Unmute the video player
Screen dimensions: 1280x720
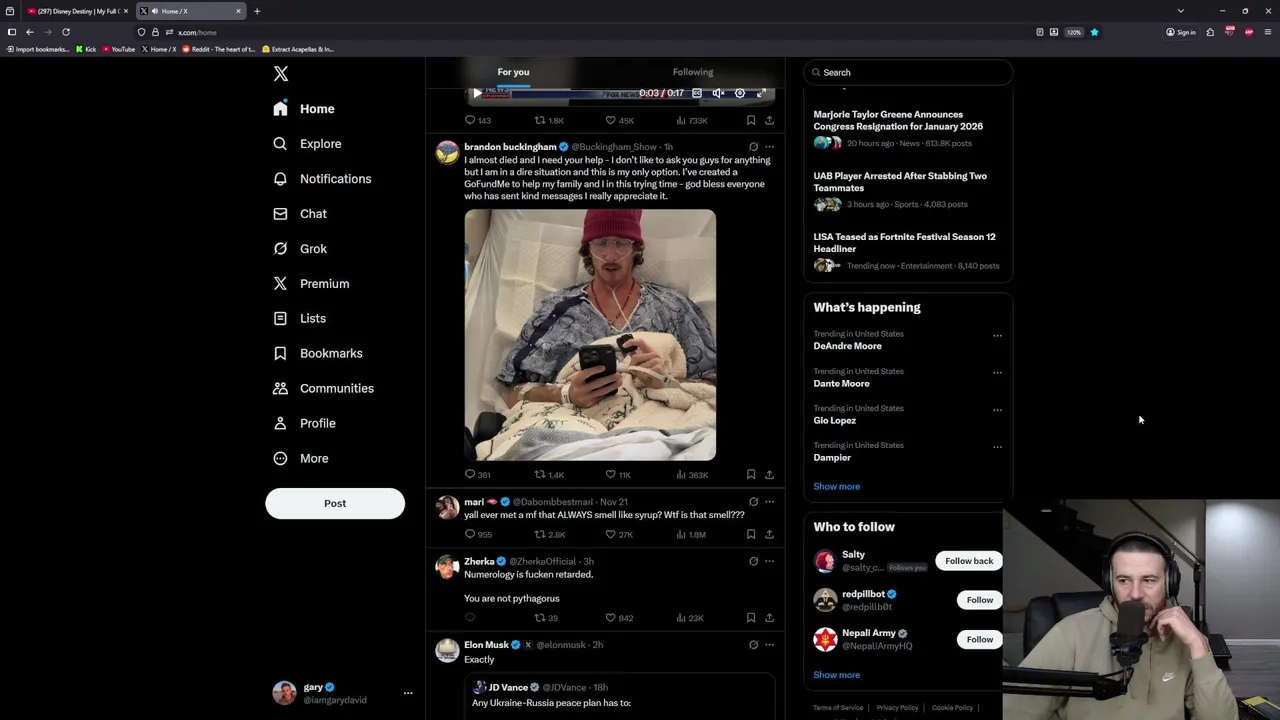[x=718, y=93]
